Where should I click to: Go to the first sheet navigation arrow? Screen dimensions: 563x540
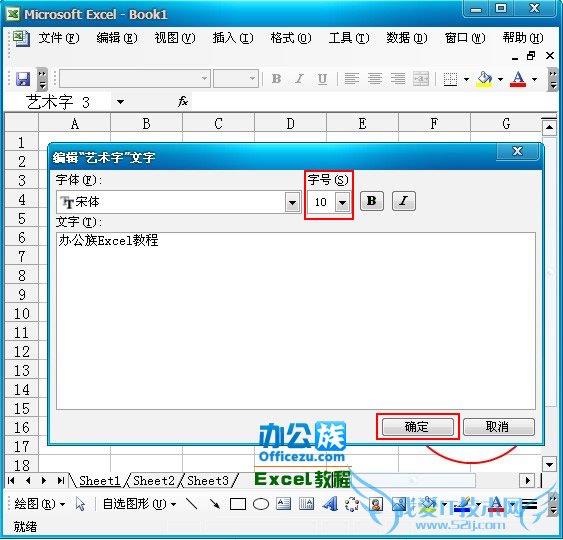coord(11,480)
